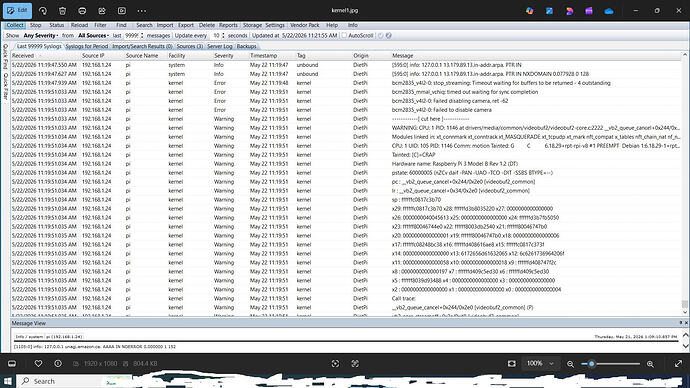Open Reports in the toolbar

228,26
